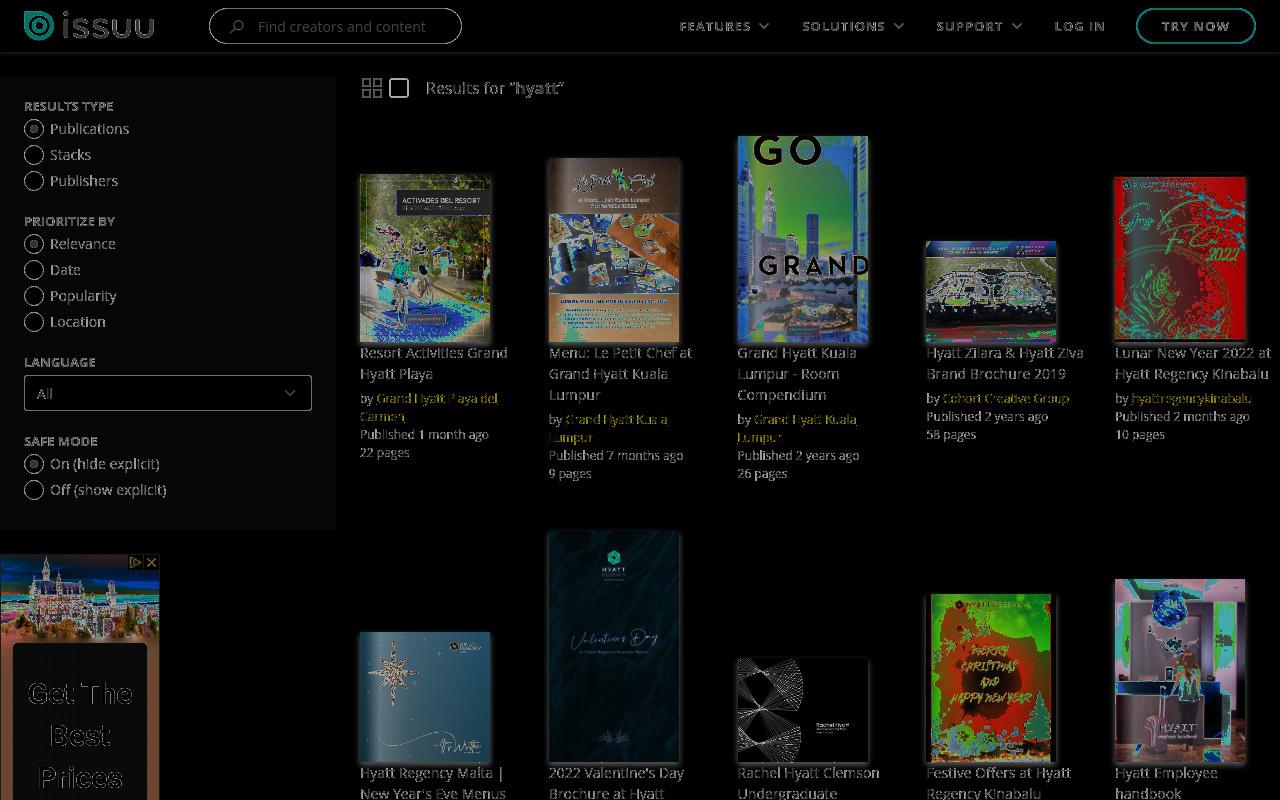This screenshot has height=800, width=1280.
Task: Open Merry Christmas festive offers cover
Action: tap(991, 678)
